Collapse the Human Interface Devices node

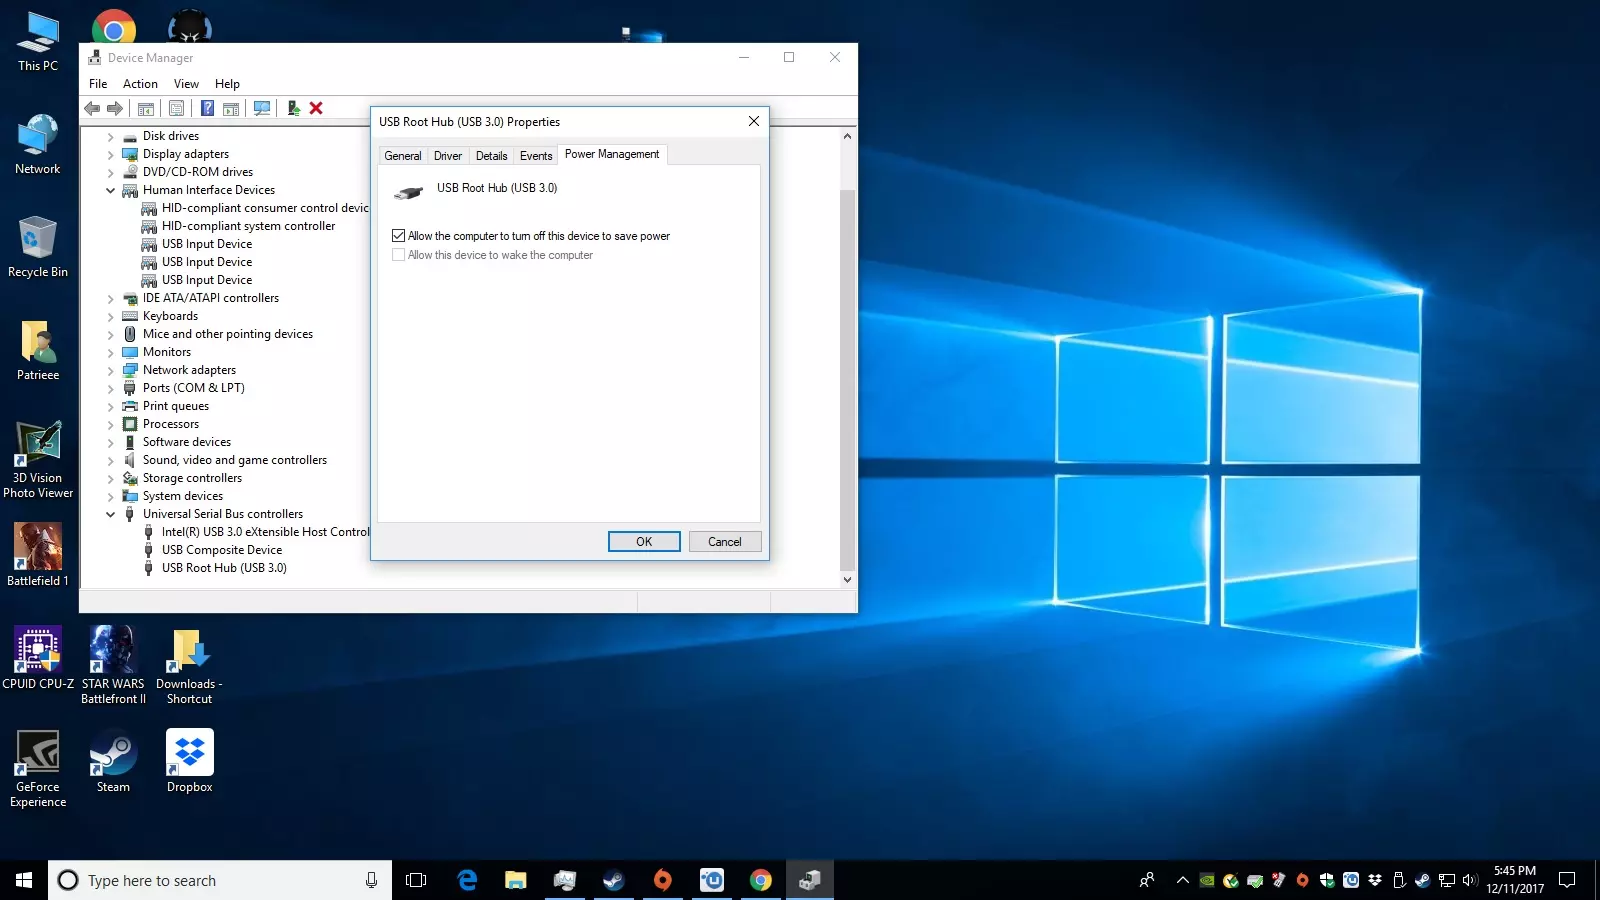coord(111,190)
